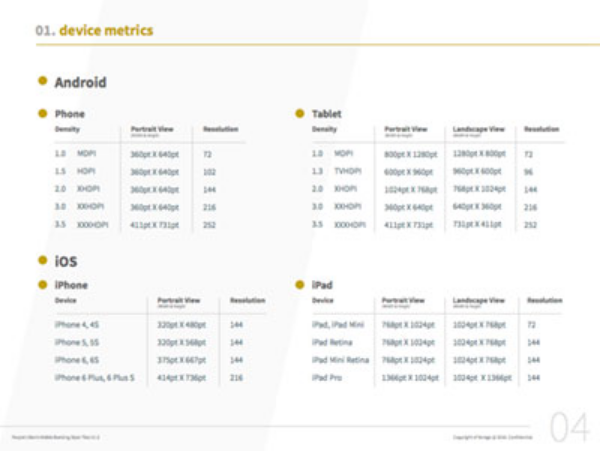Click the yellow bullet next to iPad
Screen dimensions: 600x452
(300, 285)
